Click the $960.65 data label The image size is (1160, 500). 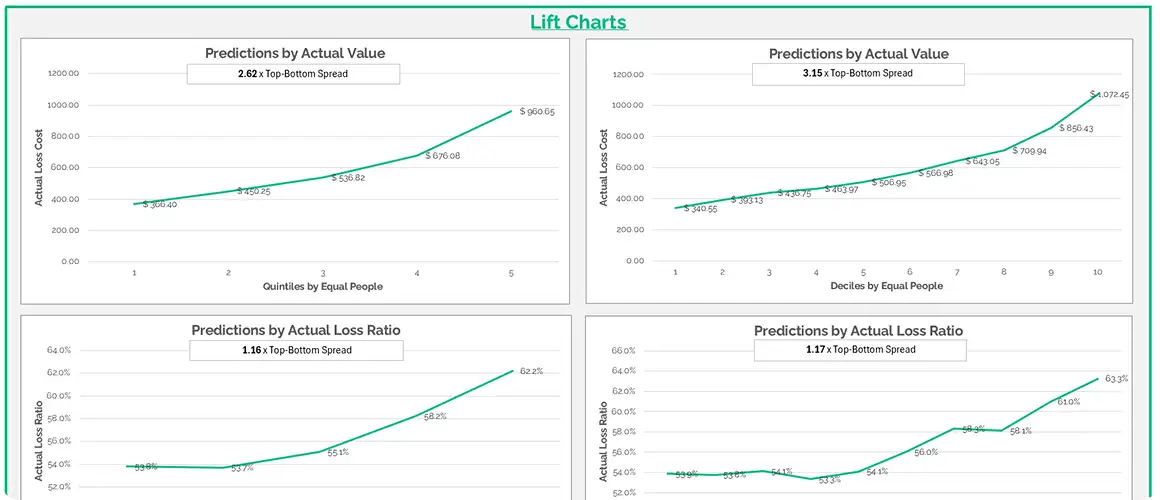click(537, 112)
